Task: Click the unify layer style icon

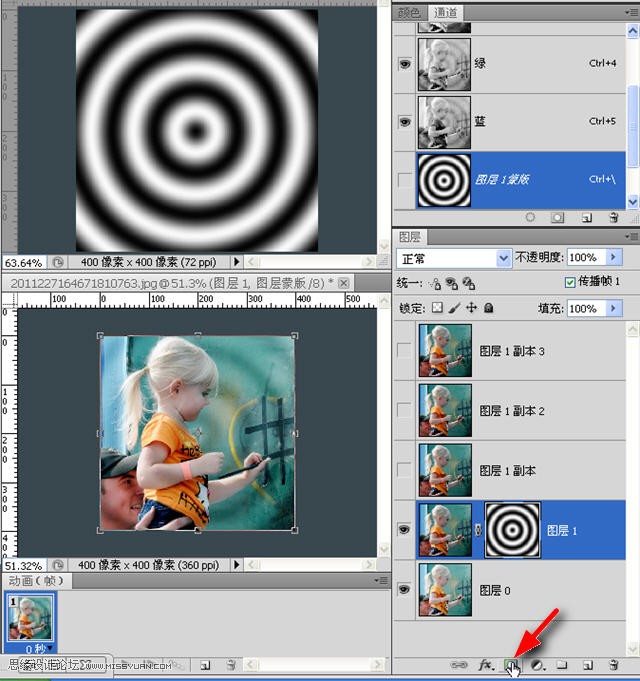Action: pyautogui.click(x=468, y=284)
